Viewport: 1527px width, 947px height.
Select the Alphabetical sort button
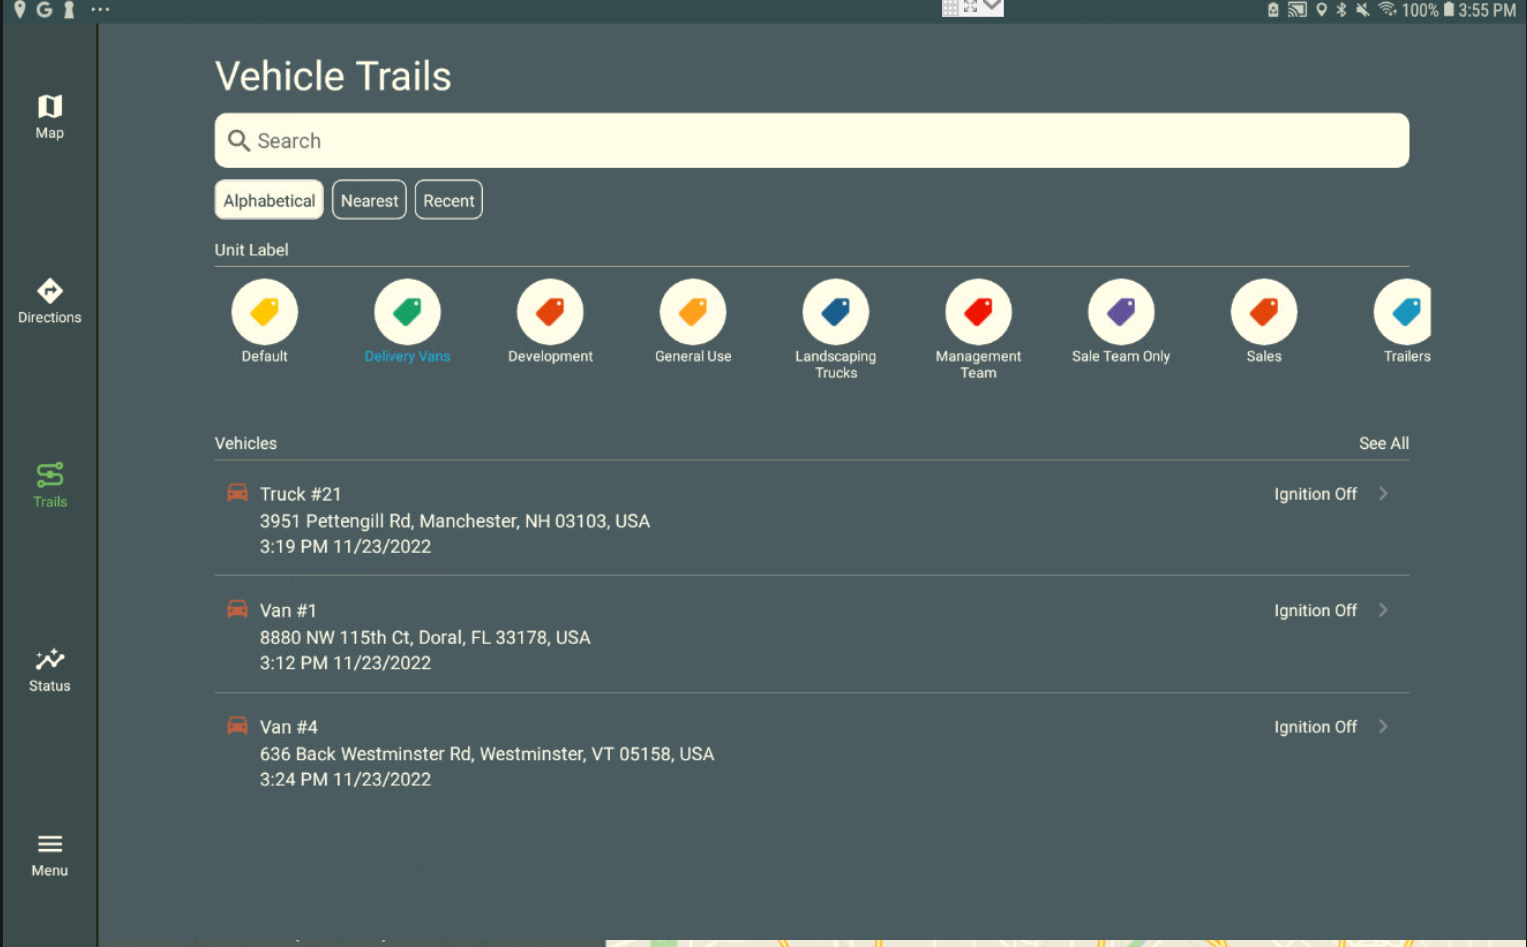click(268, 200)
